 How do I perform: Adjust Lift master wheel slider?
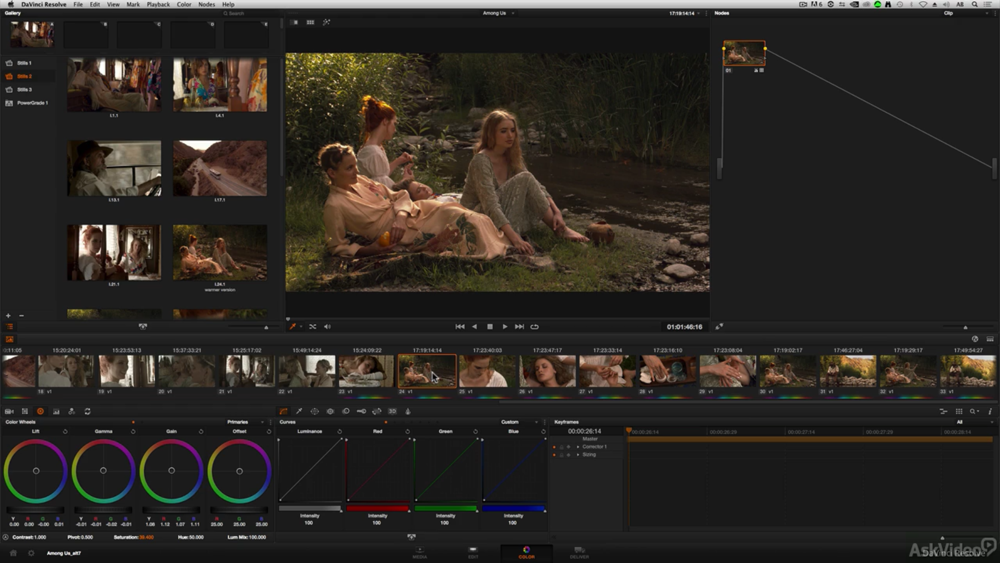[35, 509]
